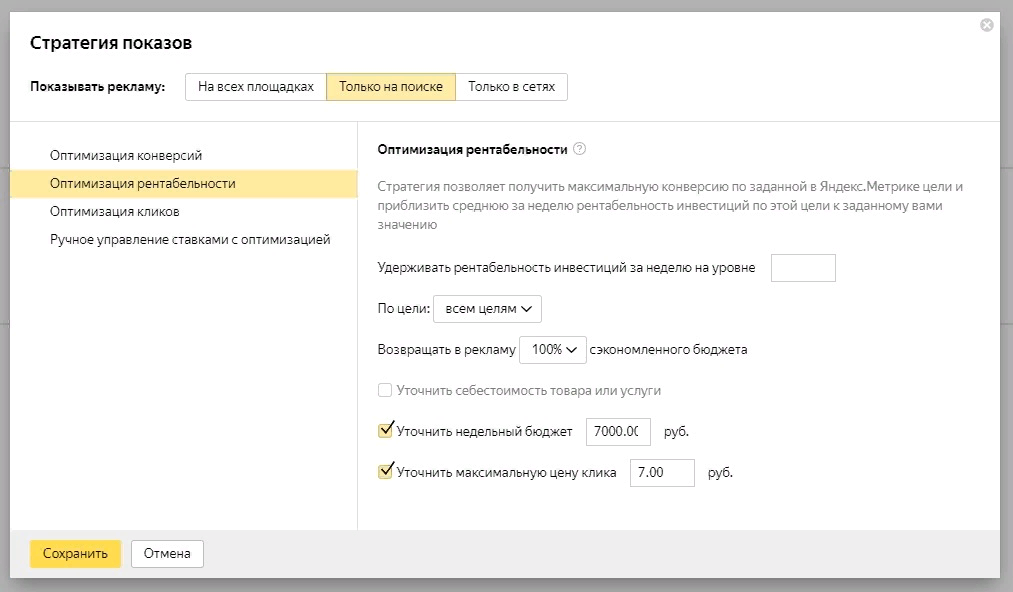Tick the Уточнить себестоимость товара или услуги checkbox
Viewport: 1013px width, 592px height.
click(385, 391)
